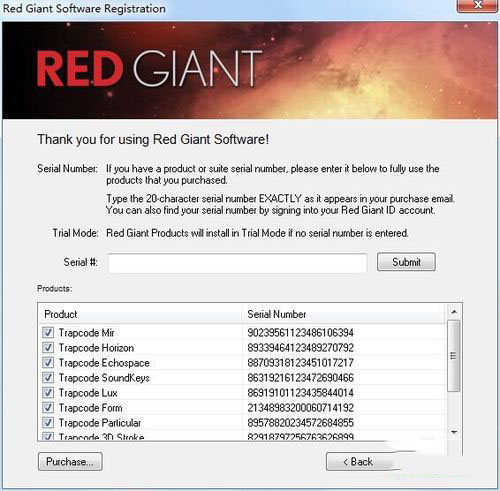Close the Red Giant registration window
Screen dimensions: 500x491
(478, 5)
